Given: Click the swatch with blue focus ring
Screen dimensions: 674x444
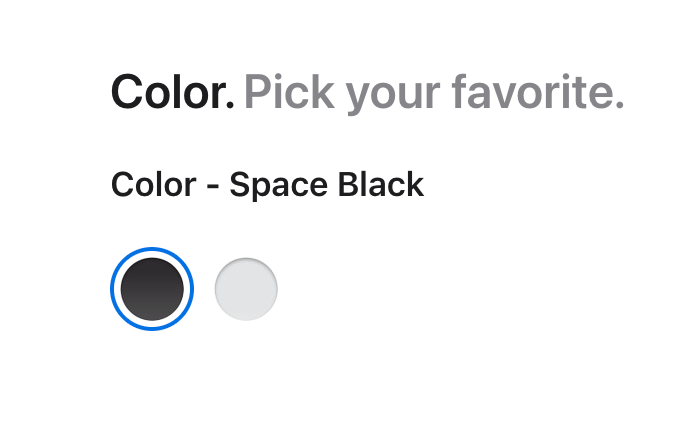Looking at the screenshot, I should (152, 289).
